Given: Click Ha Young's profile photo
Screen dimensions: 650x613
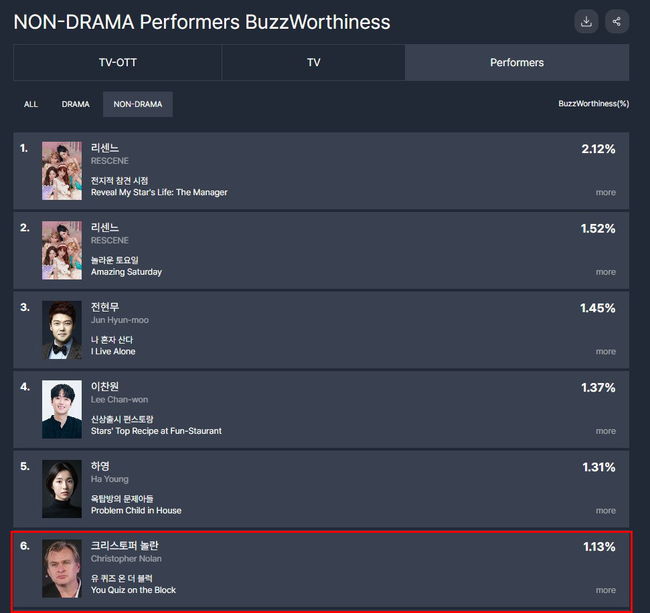Looking at the screenshot, I should coord(62,489).
